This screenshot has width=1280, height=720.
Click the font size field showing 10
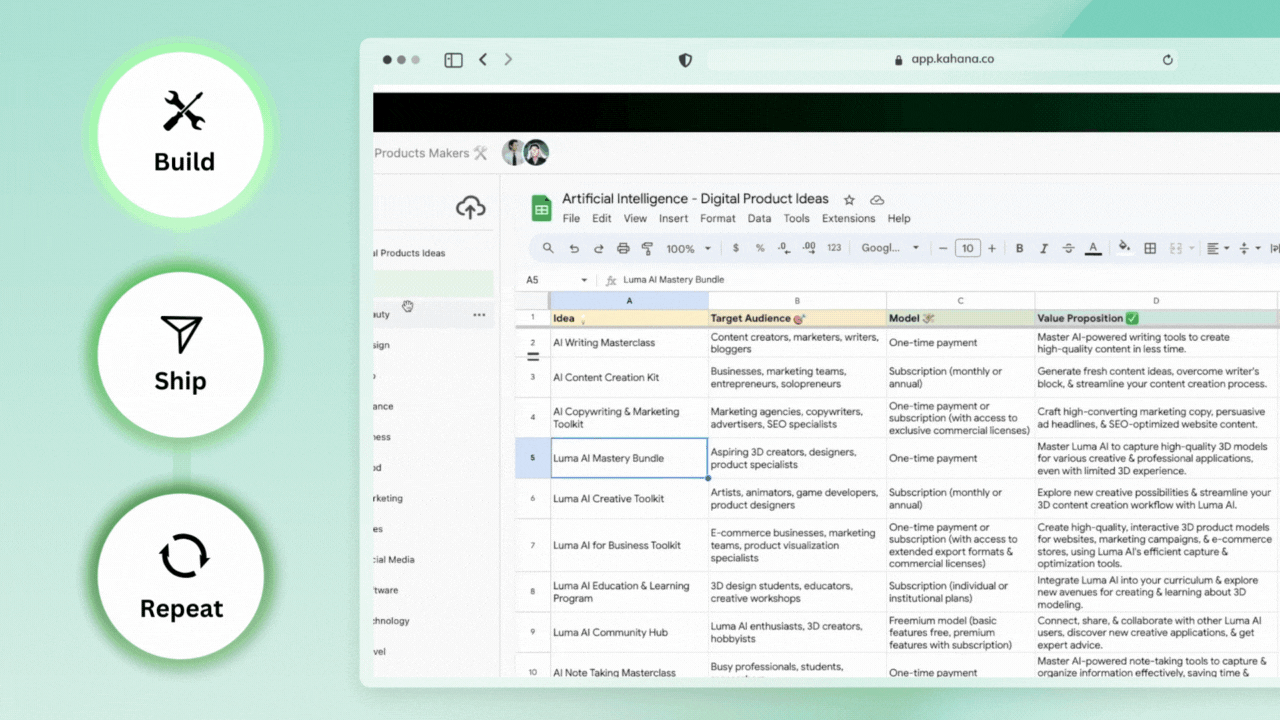tap(967, 248)
